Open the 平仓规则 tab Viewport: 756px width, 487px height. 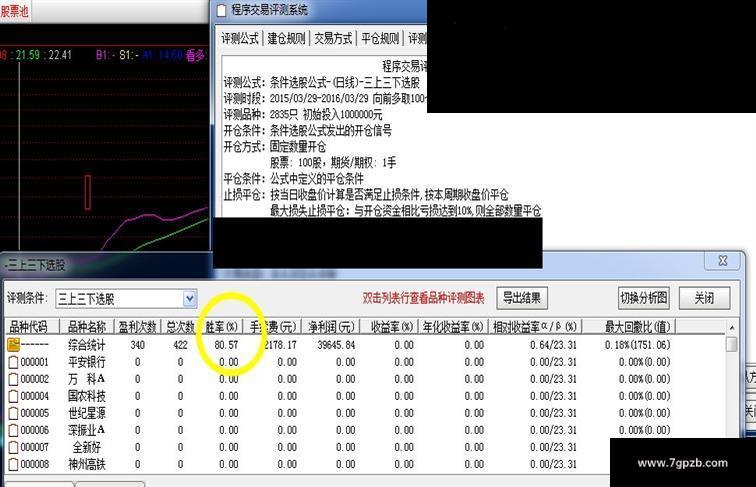(380, 38)
